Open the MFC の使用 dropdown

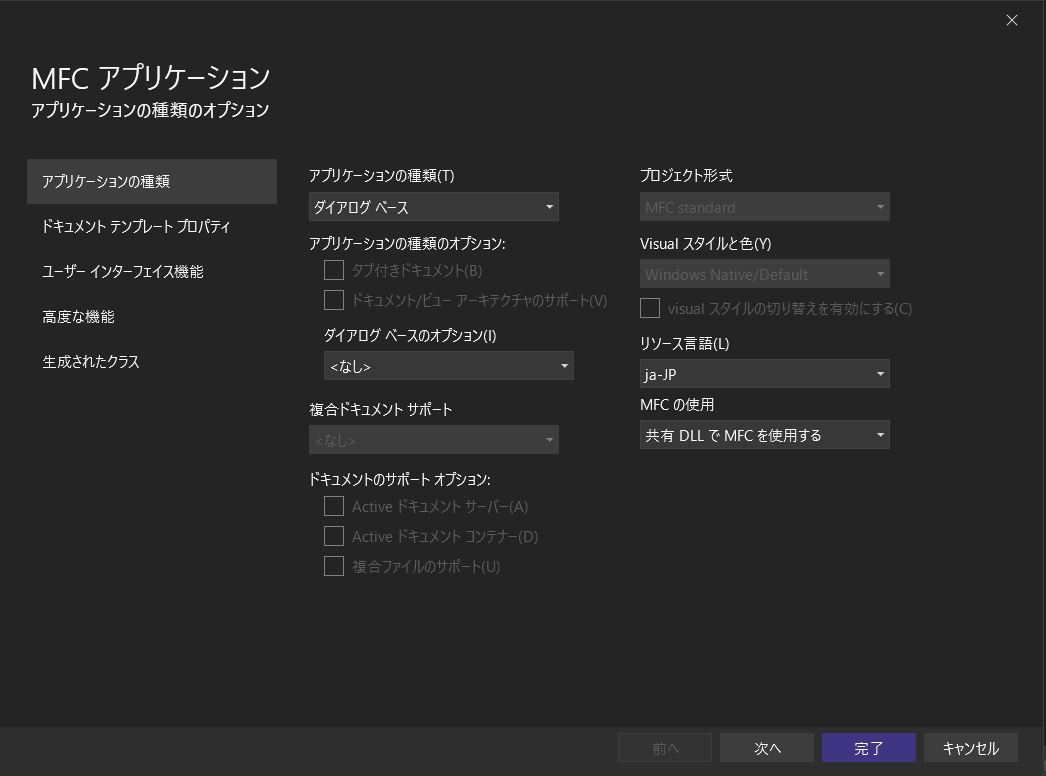(764, 435)
